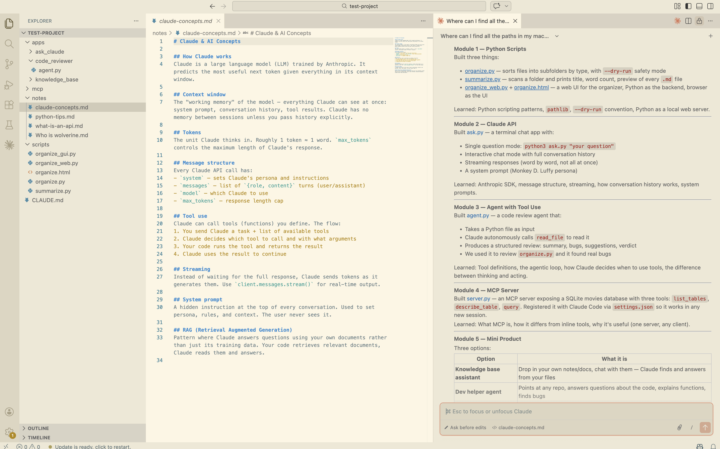Open the conversation title dropdown

coord(557,36)
